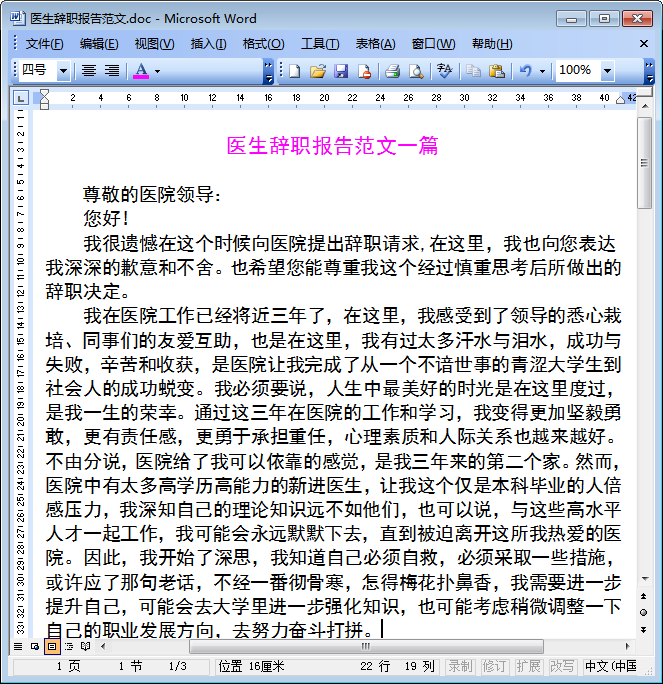Switch to Normal view icon
This screenshot has width=663, height=684.
click(x=18, y=646)
